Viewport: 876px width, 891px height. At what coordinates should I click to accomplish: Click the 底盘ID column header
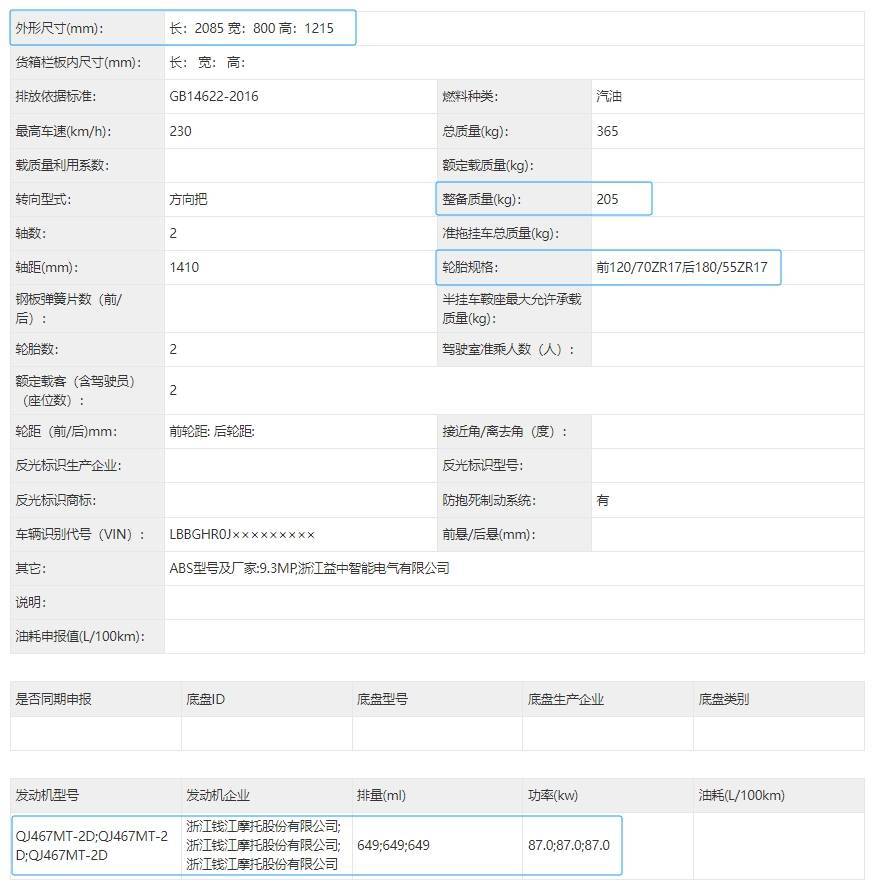(206, 700)
